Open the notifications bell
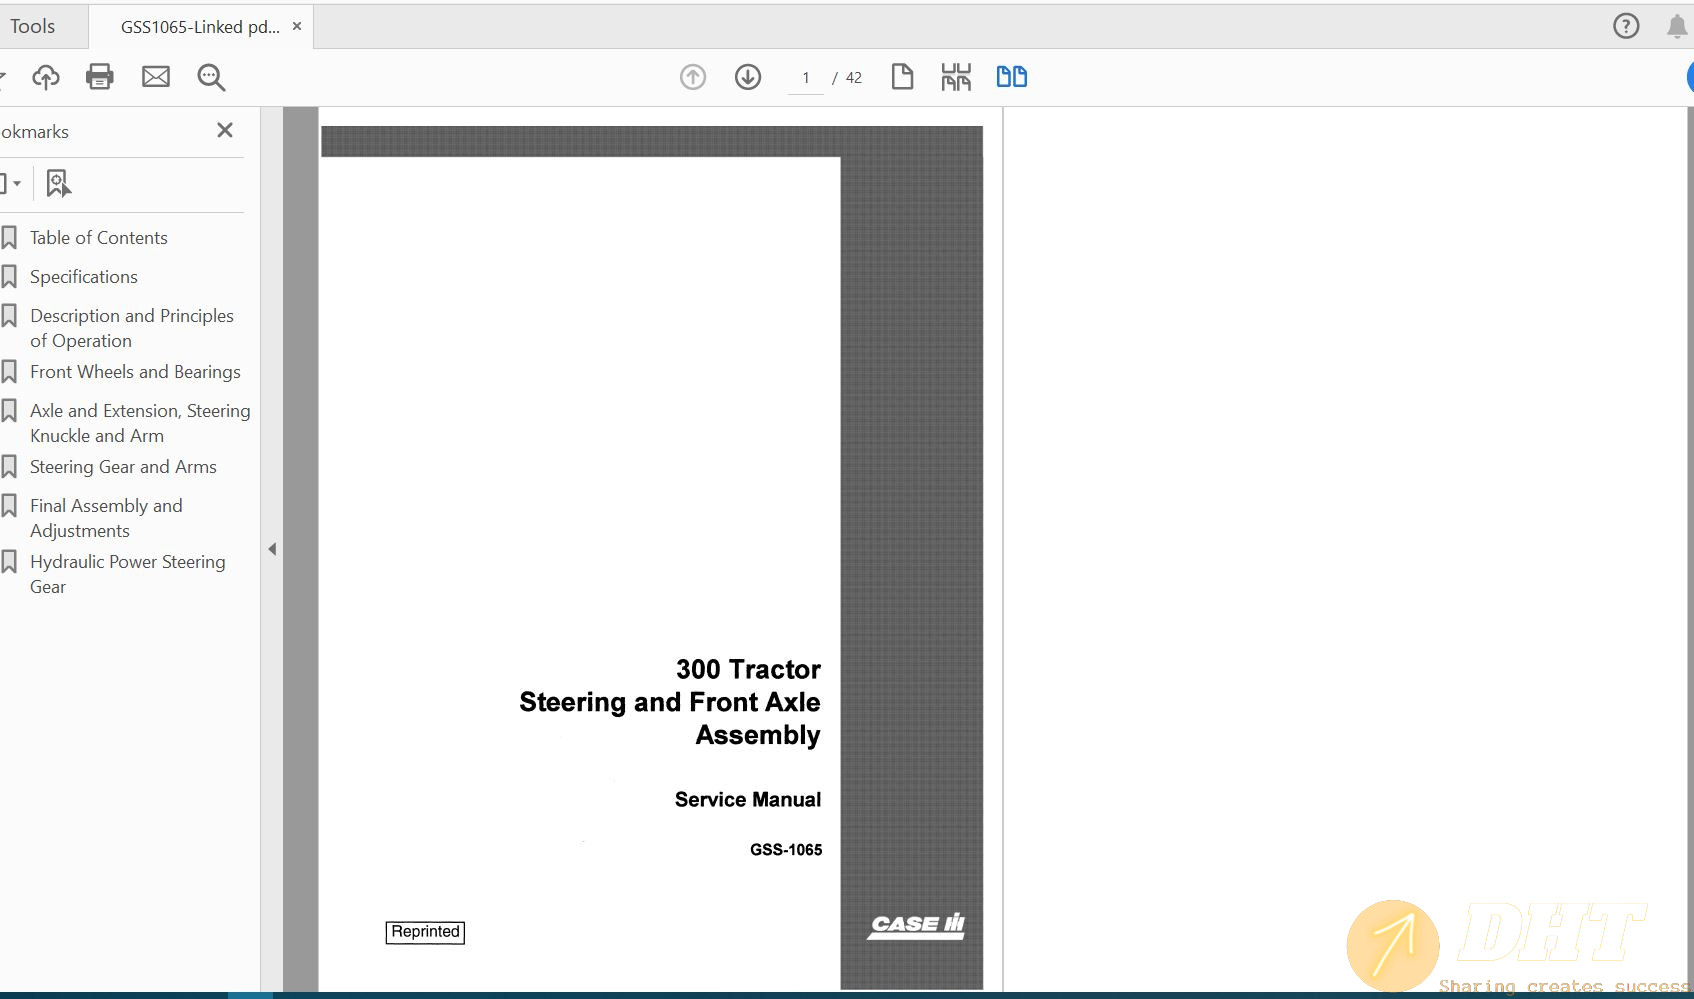Screen dimensions: 1694x999 tap(1677, 26)
